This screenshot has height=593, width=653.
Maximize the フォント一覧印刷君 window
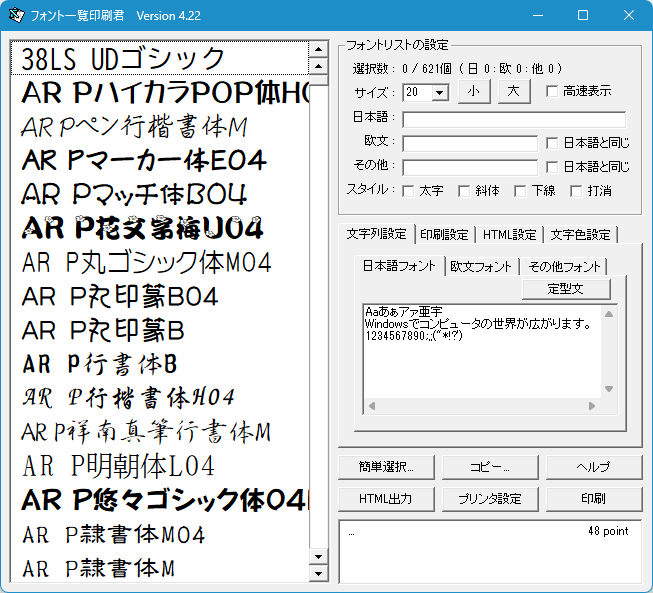pyautogui.click(x=583, y=15)
